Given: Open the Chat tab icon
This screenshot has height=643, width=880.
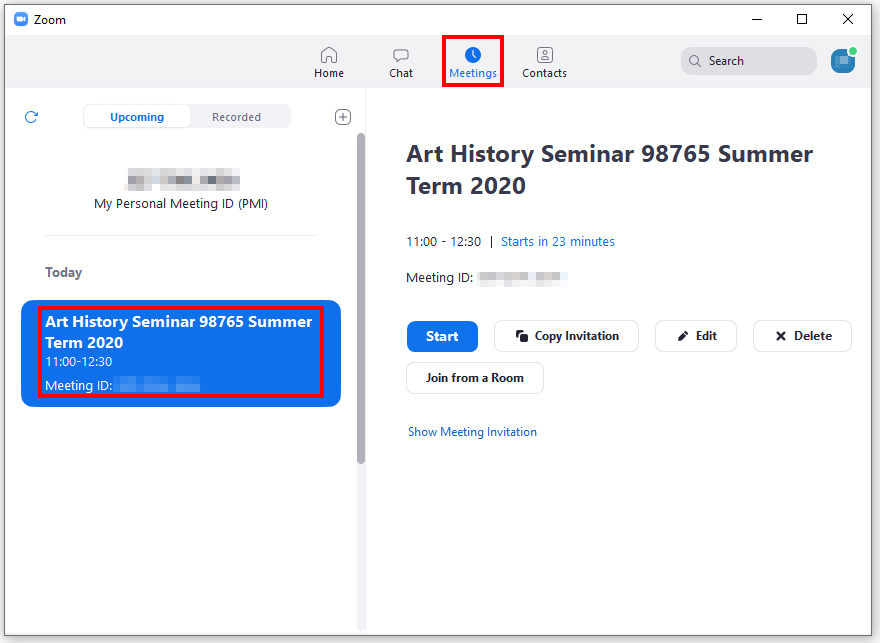Looking at the screenshot, I should (401, 55).
